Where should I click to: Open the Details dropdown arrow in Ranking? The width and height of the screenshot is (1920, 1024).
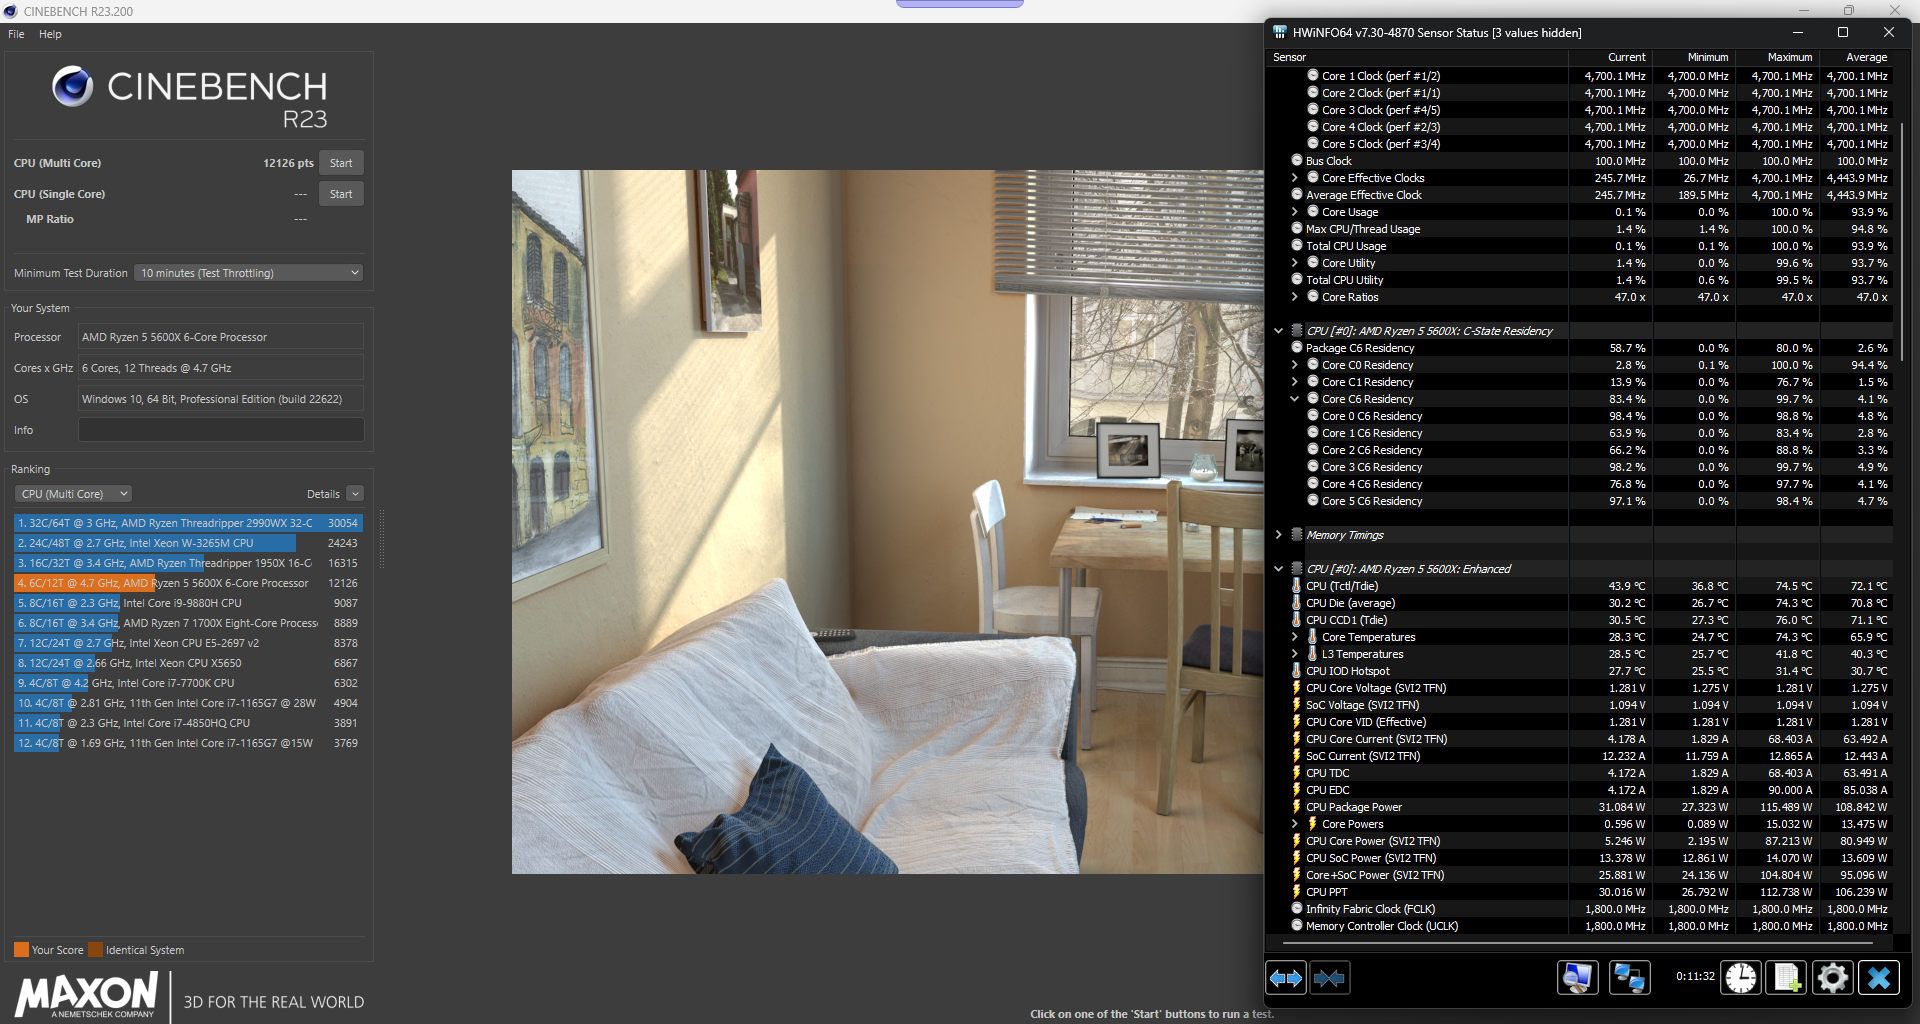point(355,494)
